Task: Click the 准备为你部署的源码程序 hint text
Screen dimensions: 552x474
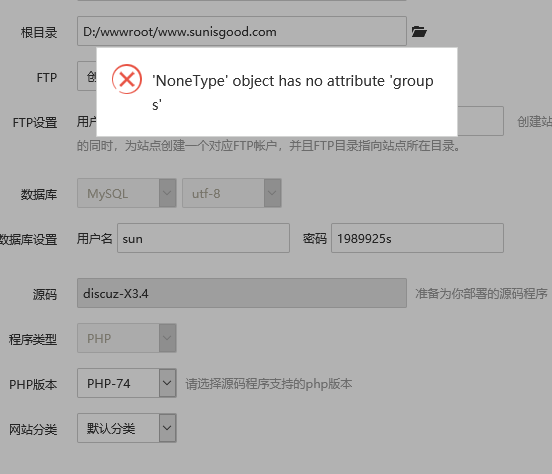Action: click(481, 293)
